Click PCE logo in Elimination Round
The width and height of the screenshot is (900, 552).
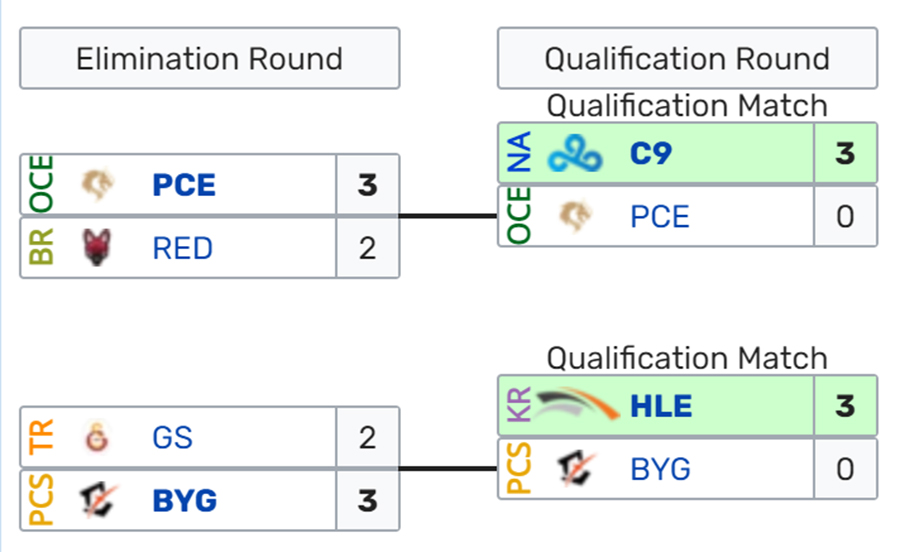97,184
